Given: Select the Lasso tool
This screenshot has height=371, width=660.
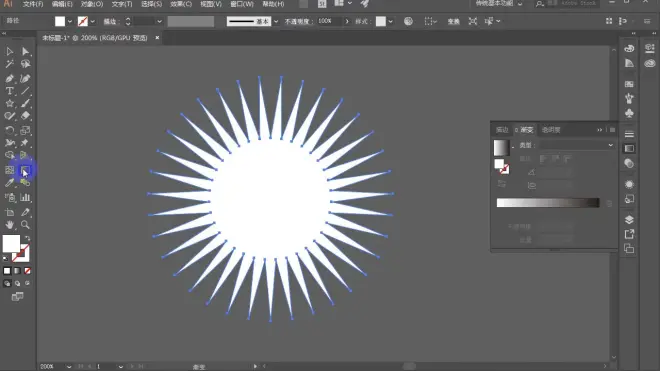Looking at the screenshot, I should point(25,64).
